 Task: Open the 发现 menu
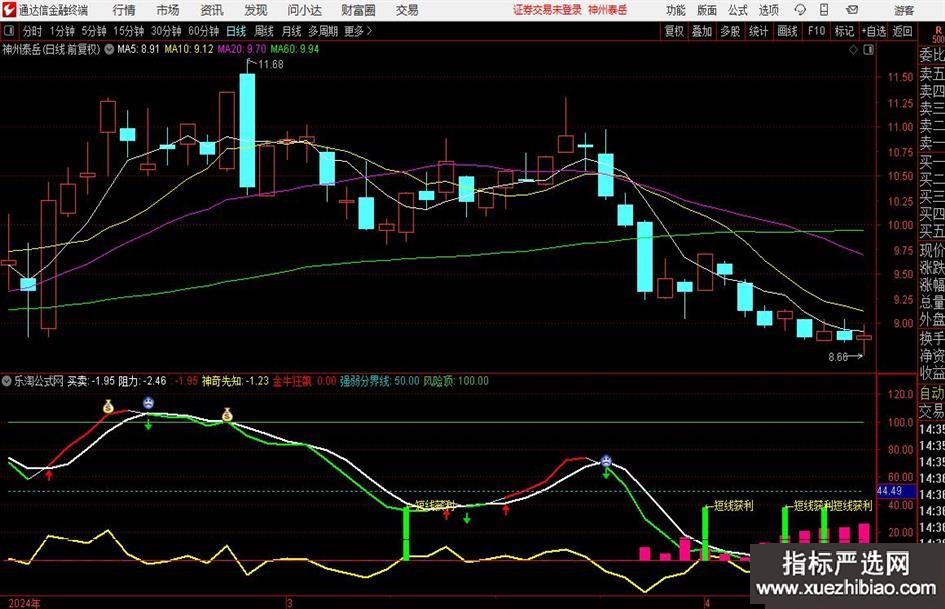click(256, 10)
